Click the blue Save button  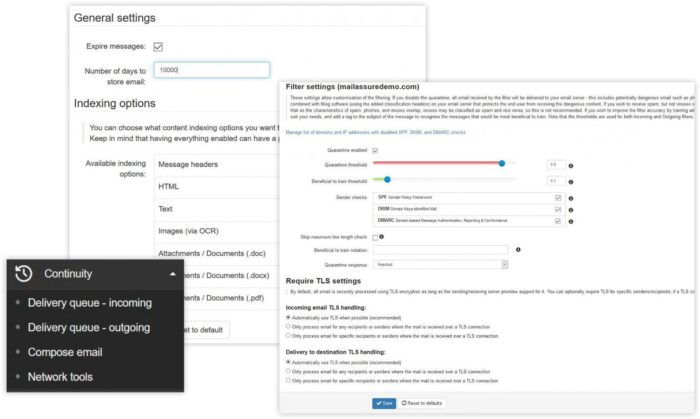click(384, 403)
